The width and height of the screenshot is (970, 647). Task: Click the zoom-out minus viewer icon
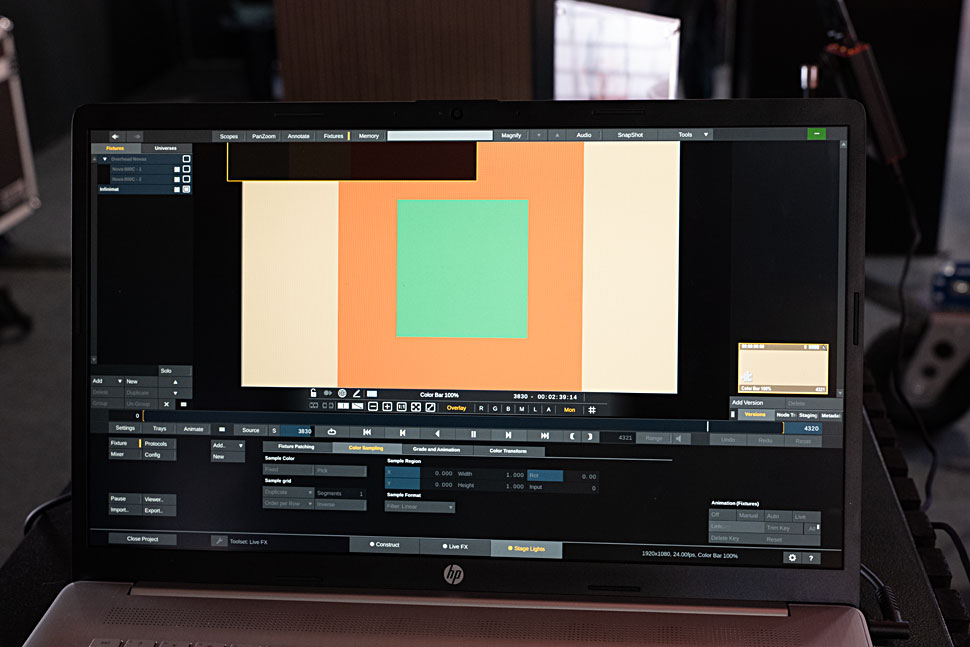(x=373, y=407)
